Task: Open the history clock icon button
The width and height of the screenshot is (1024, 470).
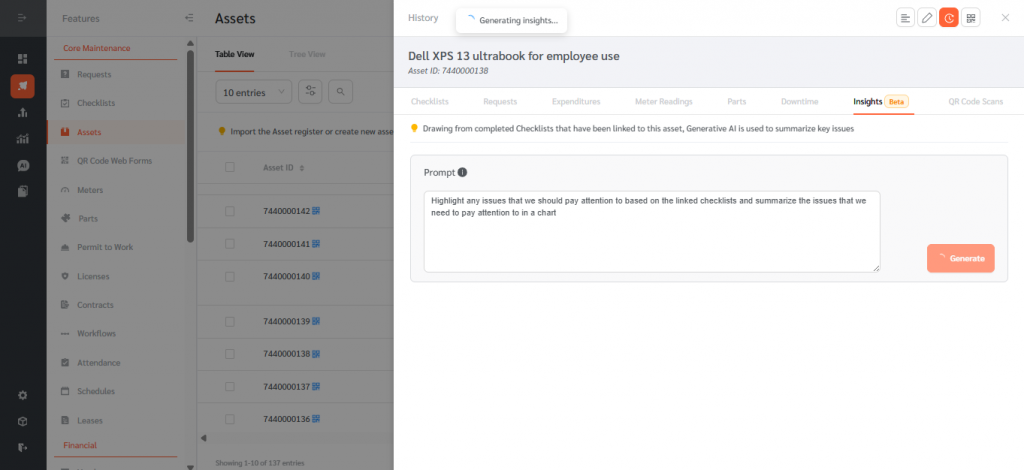Action: click(x=949, y=18)
